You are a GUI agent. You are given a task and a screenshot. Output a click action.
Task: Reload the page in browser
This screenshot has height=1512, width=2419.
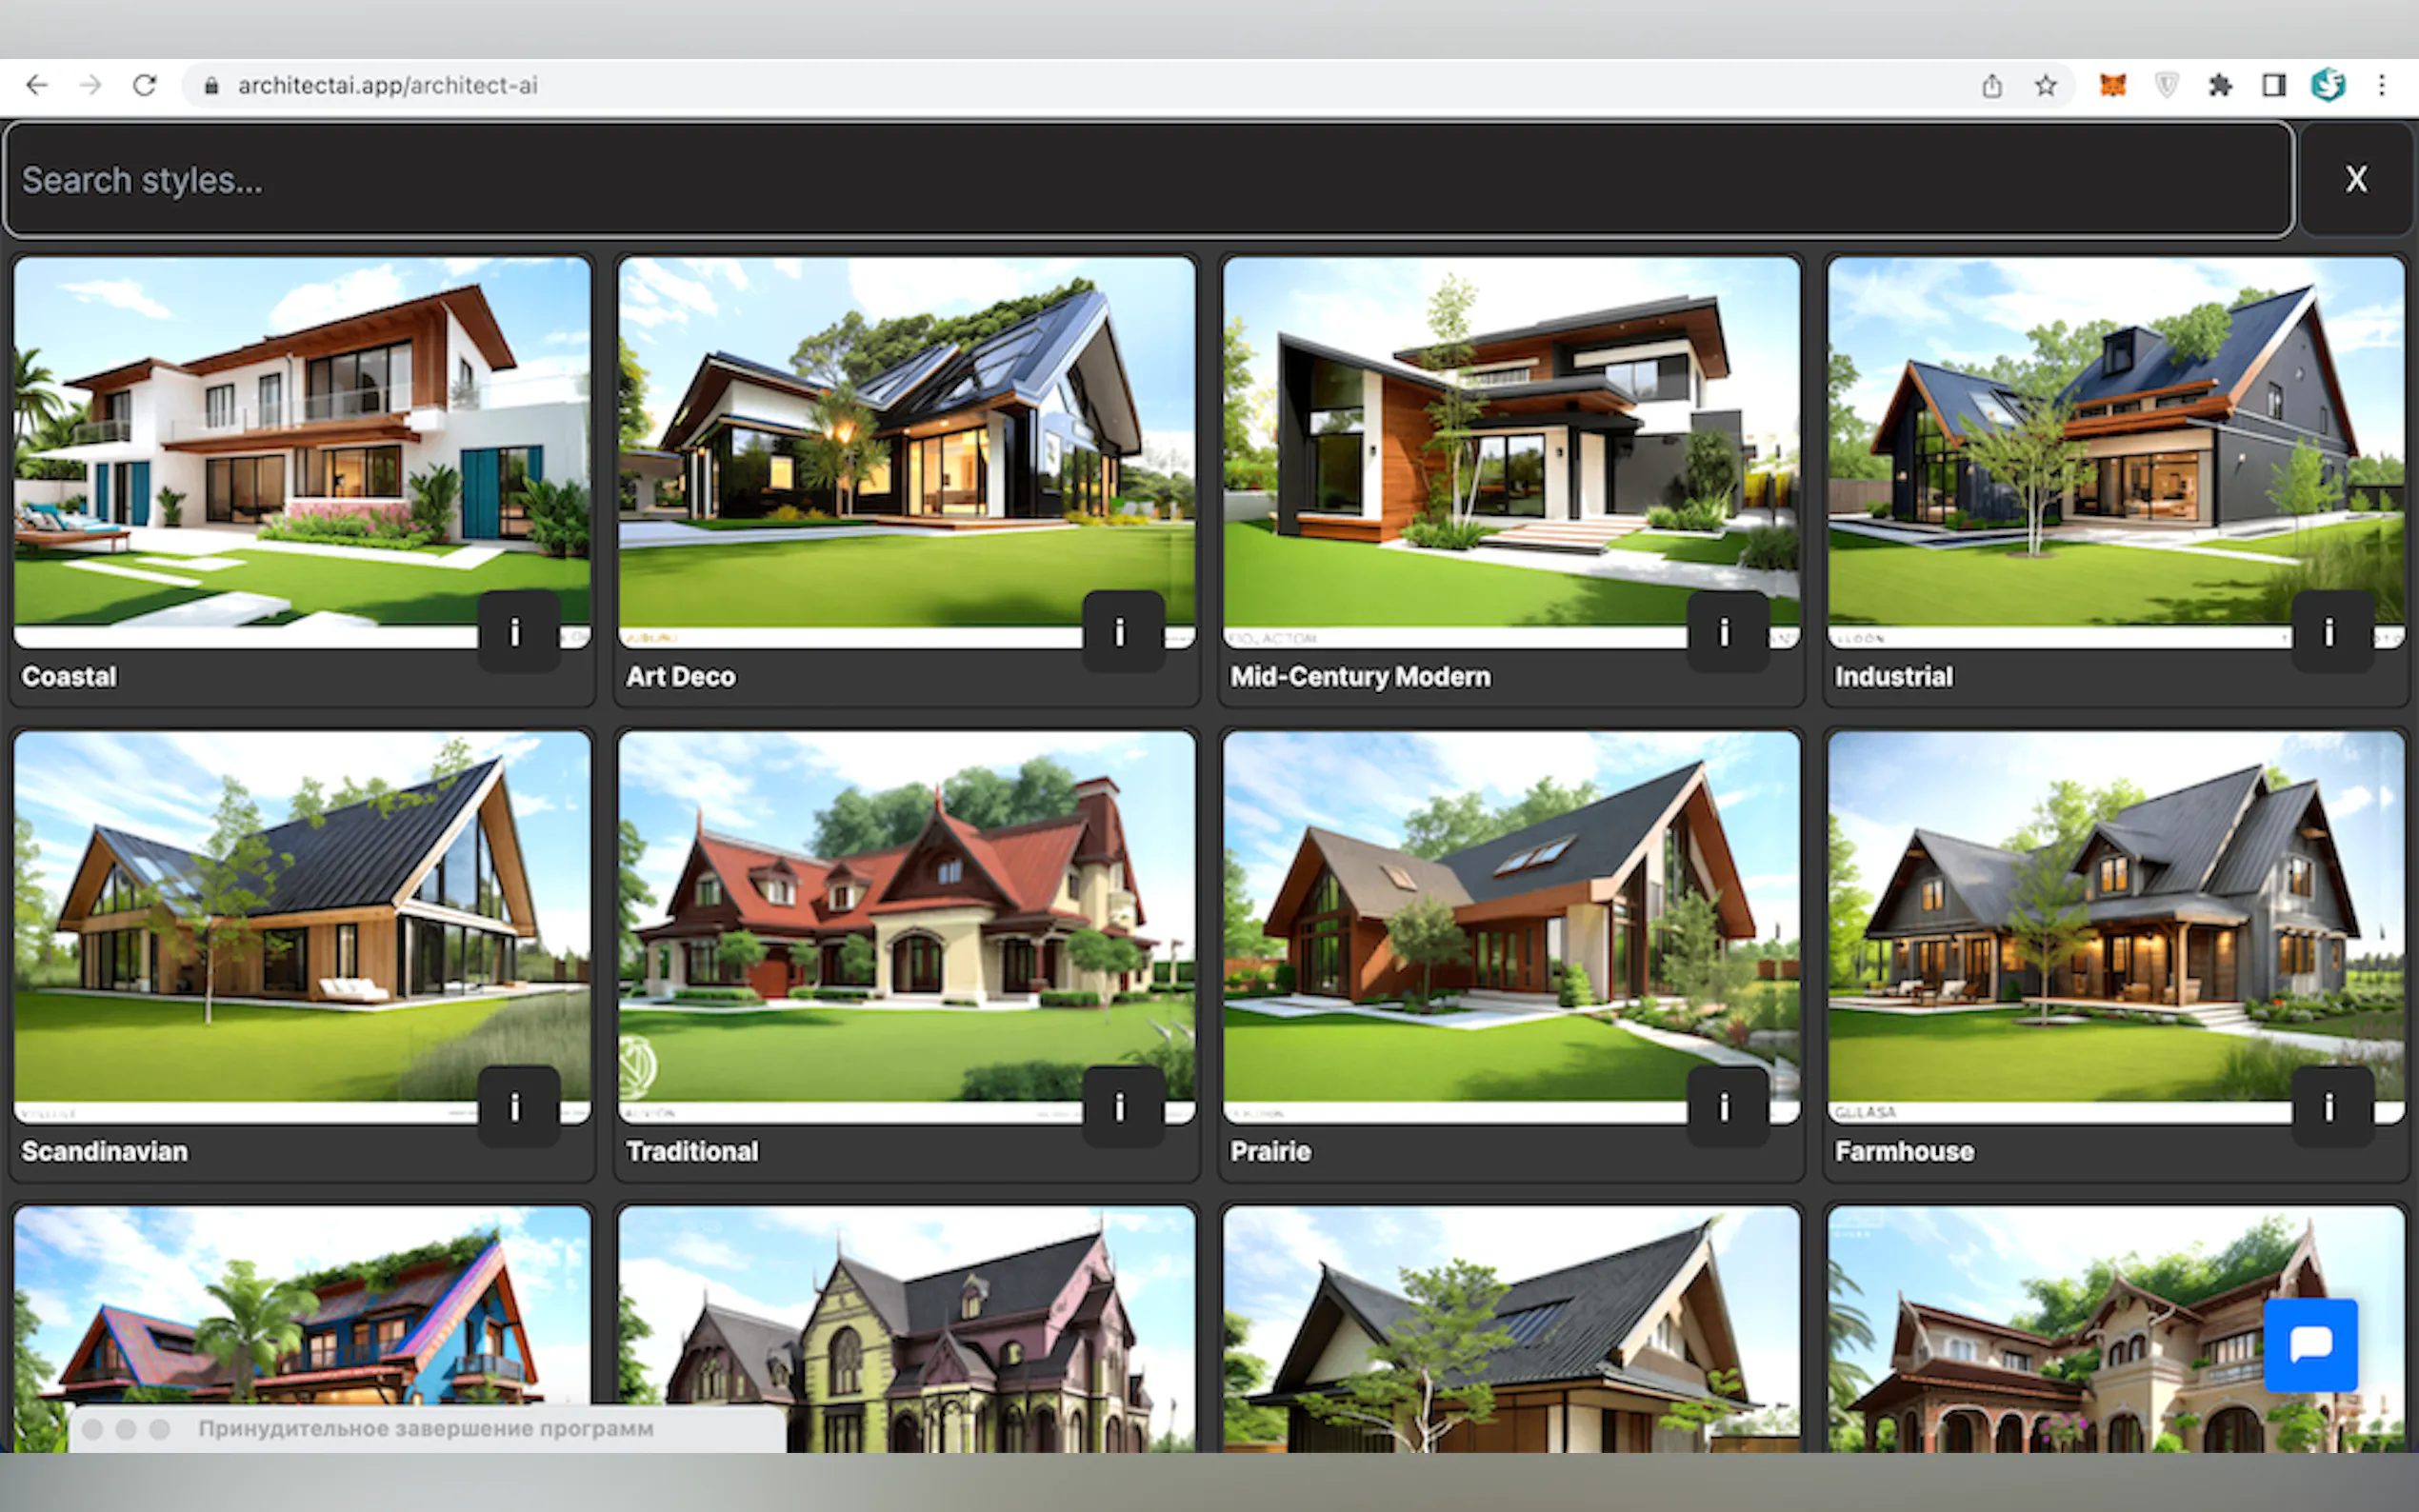(145, 85)
